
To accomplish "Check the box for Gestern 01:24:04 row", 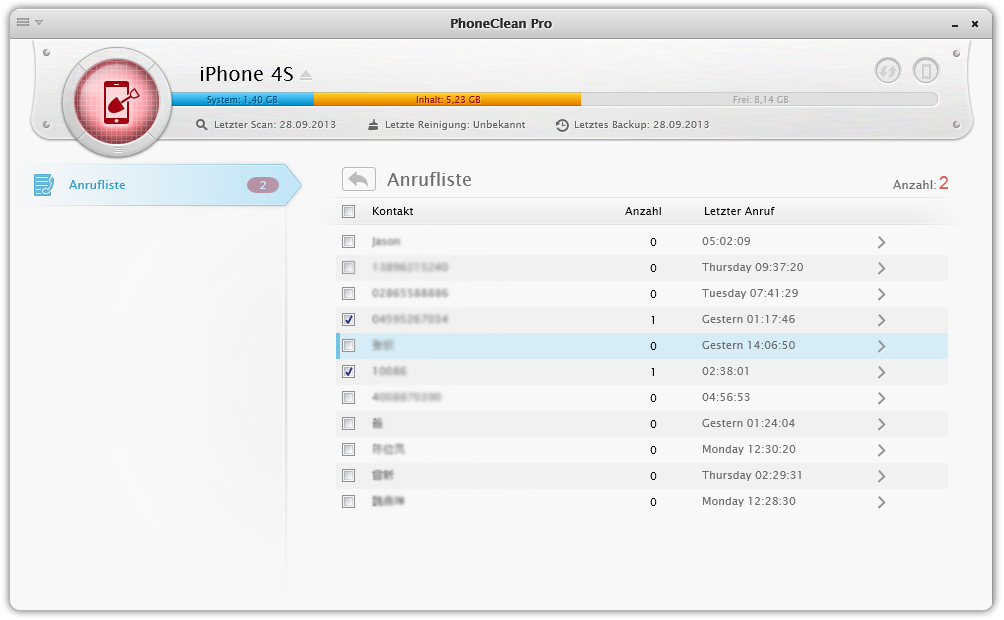I will (348, 423).
